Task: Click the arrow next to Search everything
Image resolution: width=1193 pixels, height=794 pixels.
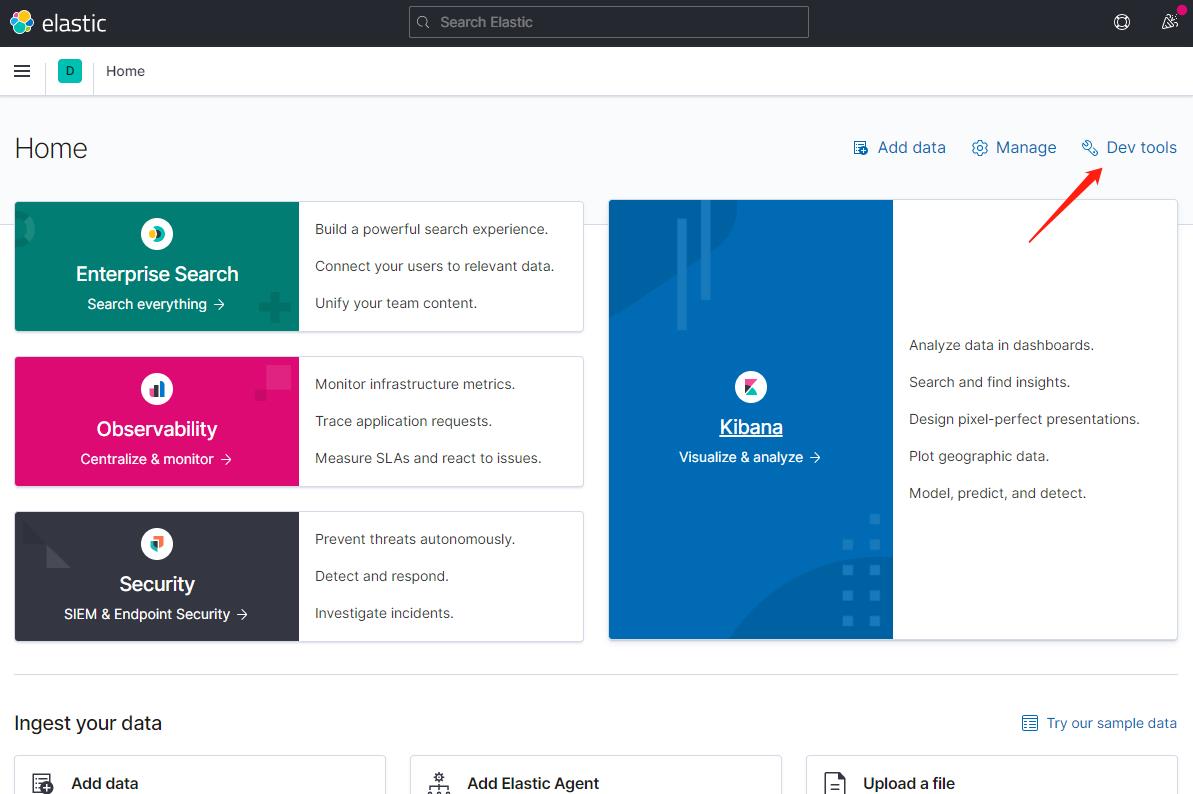Action: pyautogui.click(x=219, y=304)
